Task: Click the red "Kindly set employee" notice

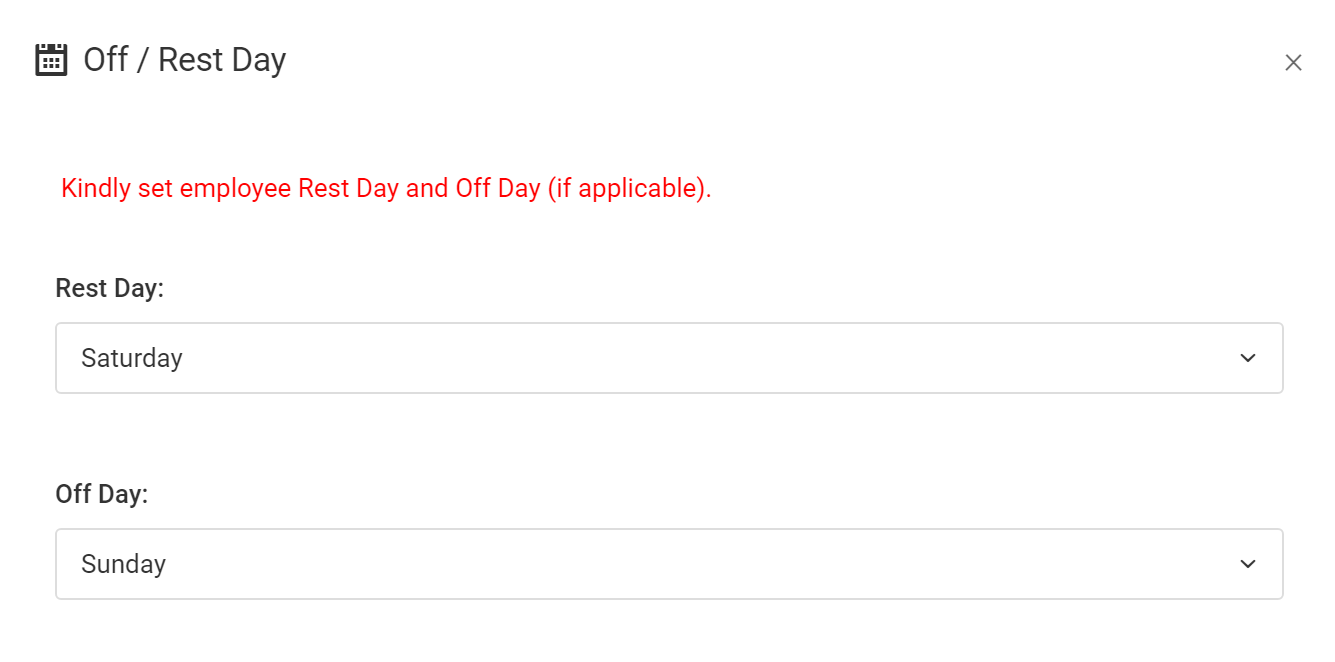Action: (386, 188)
